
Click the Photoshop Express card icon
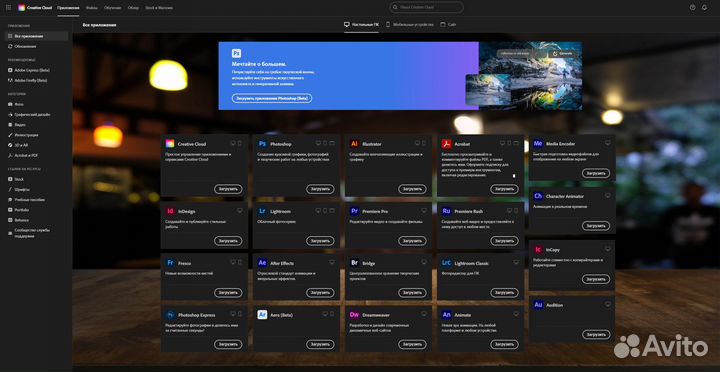pyautogui.click(x=170, y=315)
